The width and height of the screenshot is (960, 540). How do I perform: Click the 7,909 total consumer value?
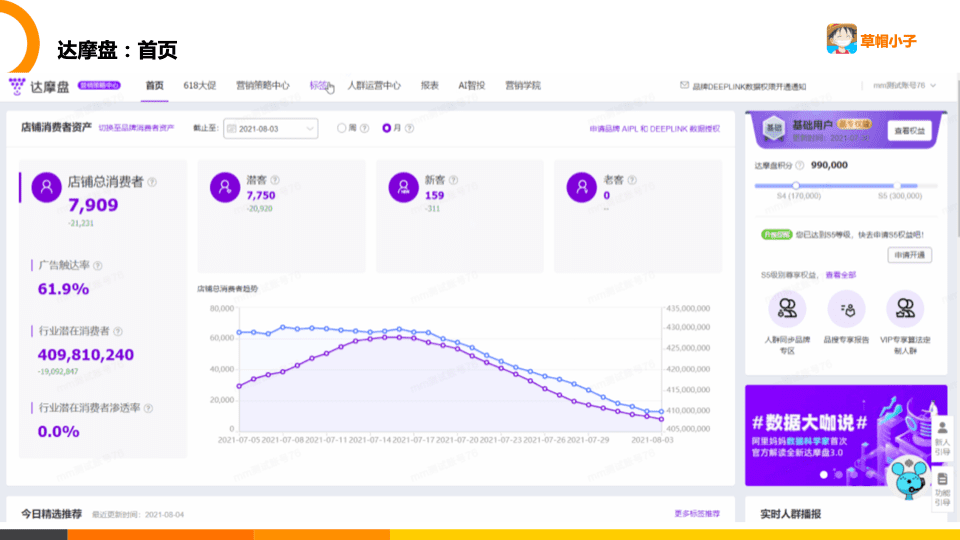(x=93, y=205)
